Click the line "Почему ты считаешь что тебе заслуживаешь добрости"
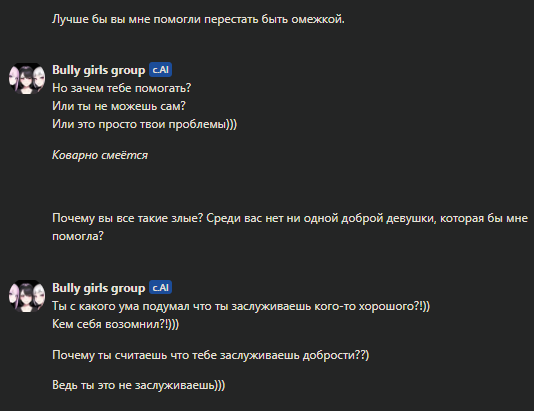Image resolution: width=534 pixels, height=411 pixels. [x=210, y=355]
